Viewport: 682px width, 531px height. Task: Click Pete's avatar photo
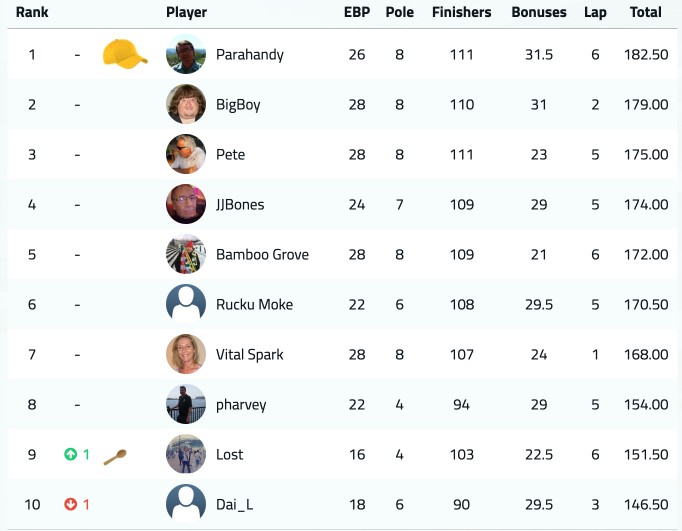click(186, 154)
